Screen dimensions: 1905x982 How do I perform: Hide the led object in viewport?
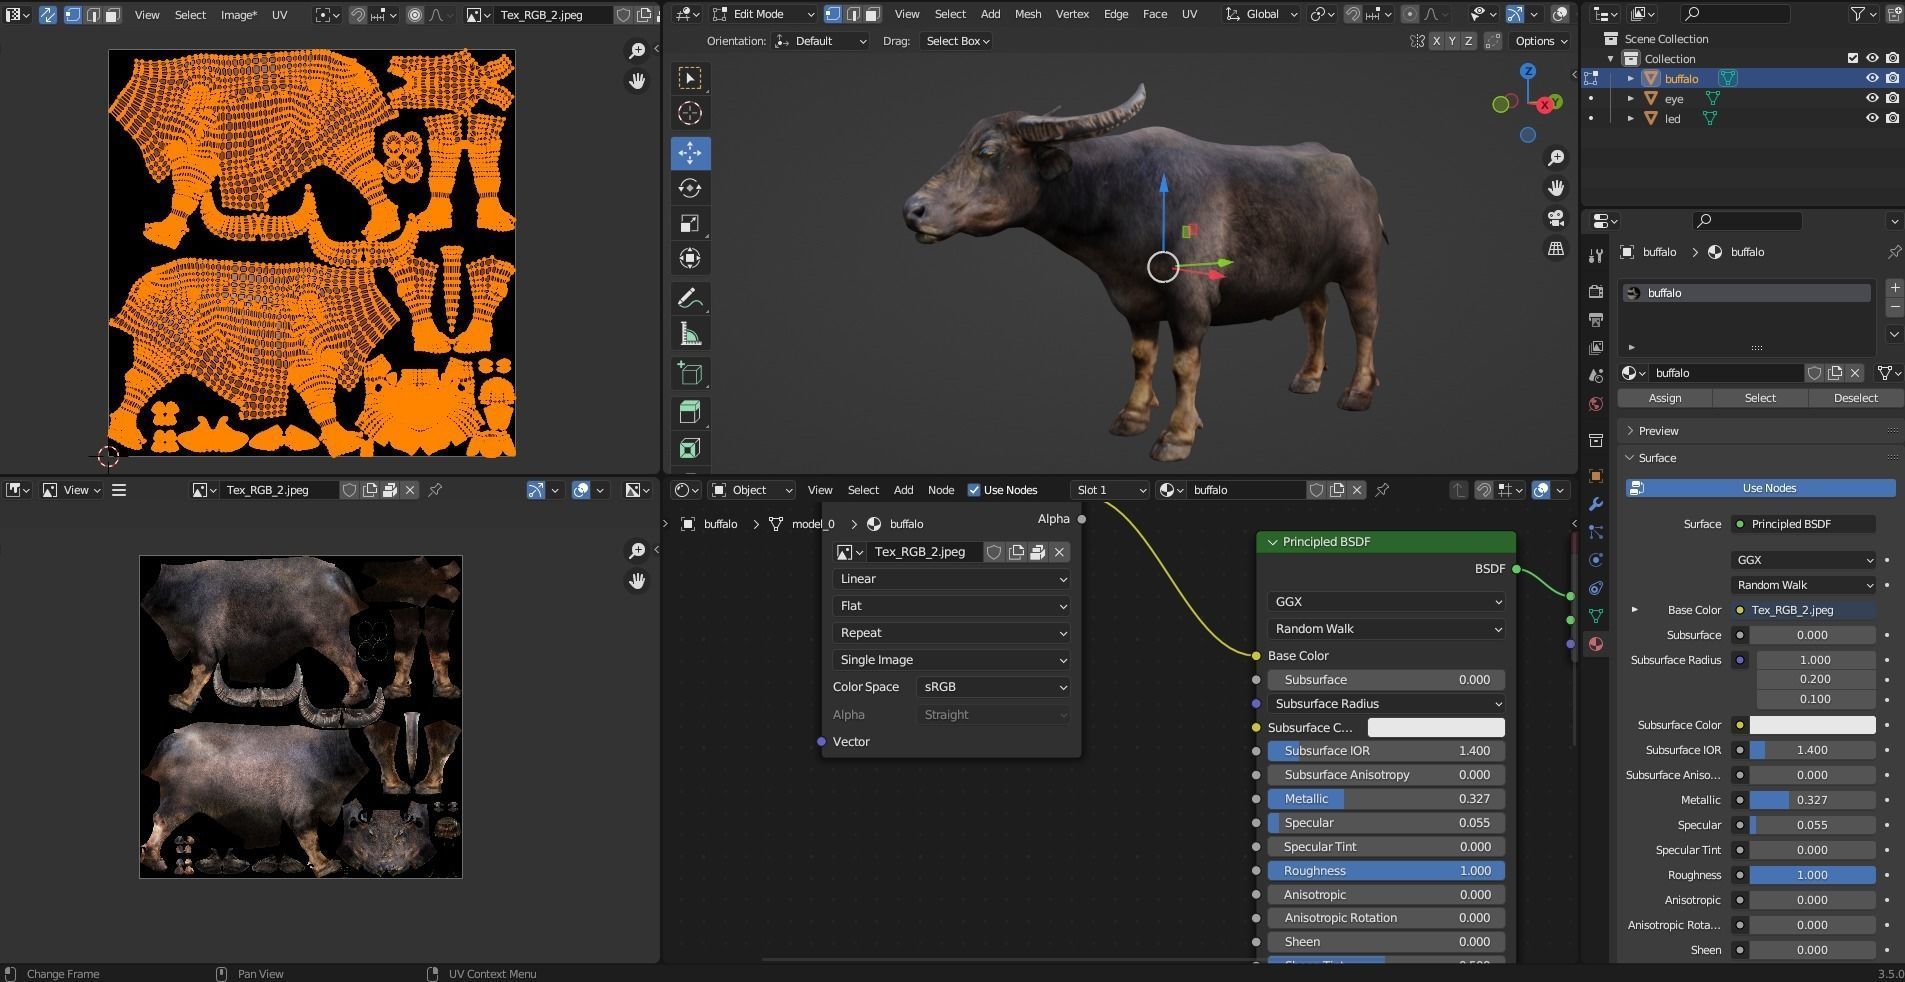click(x=1872, y=118)
